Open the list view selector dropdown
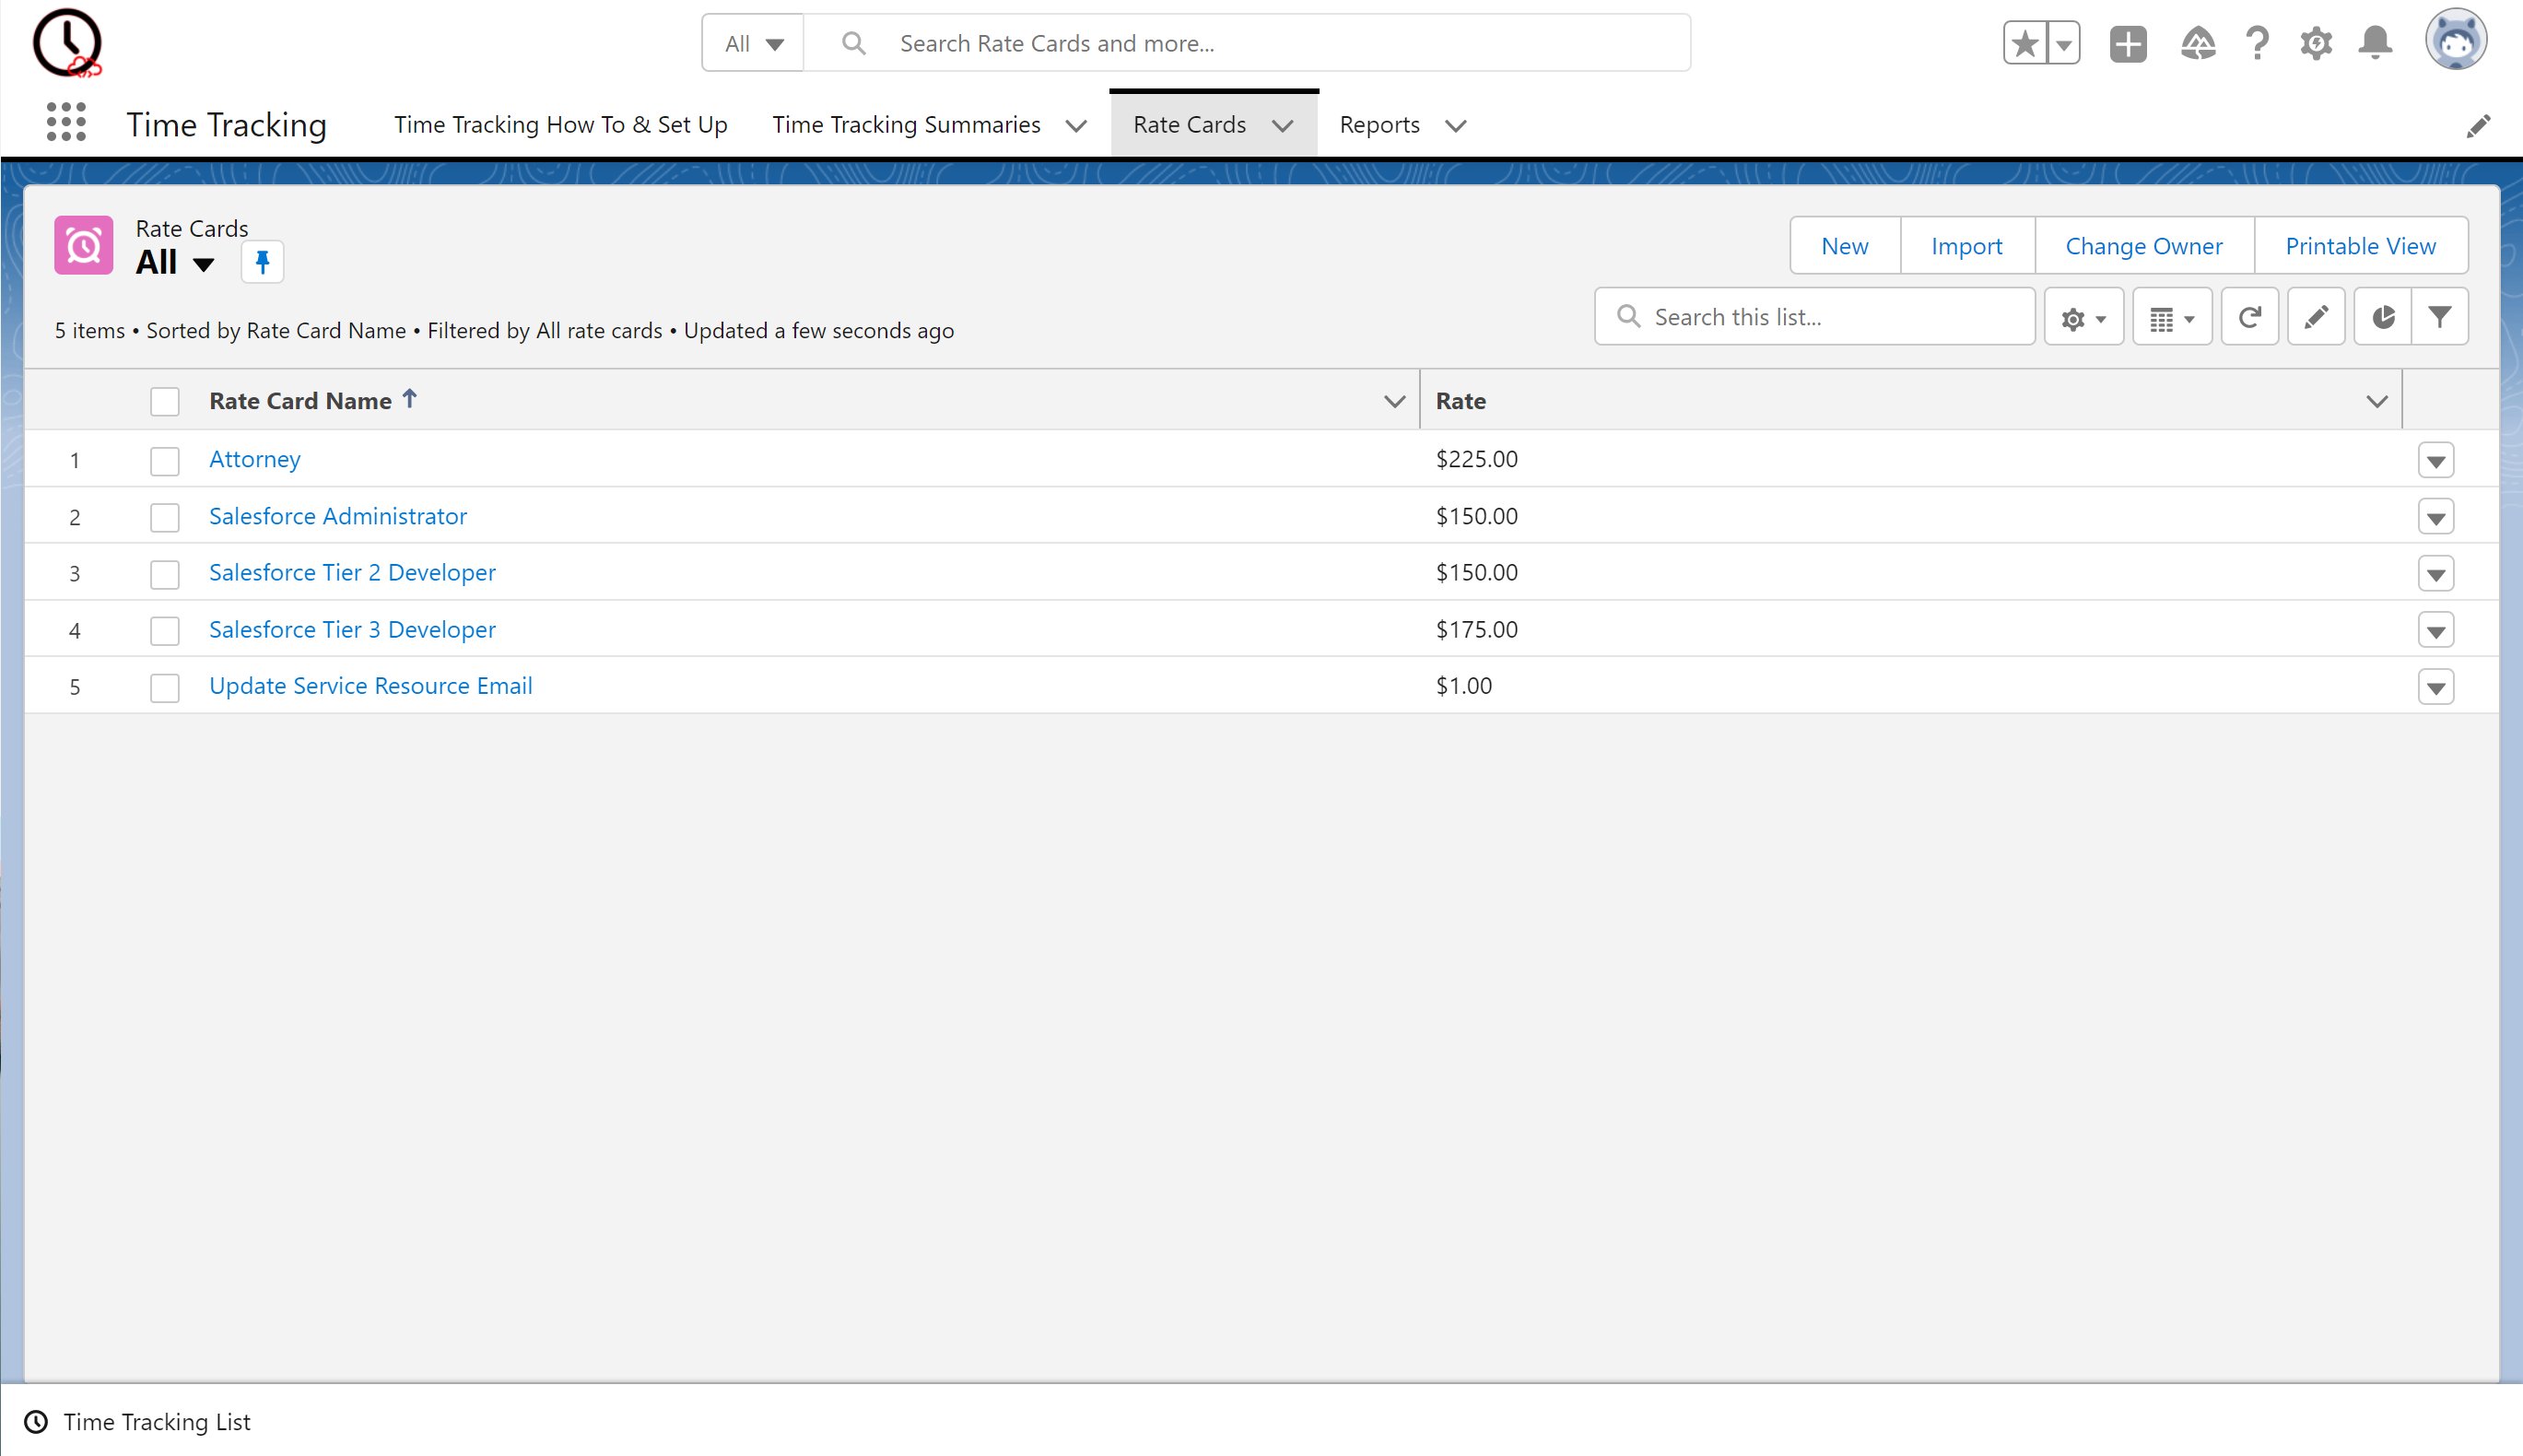Image resolution: width=2523 pixels, height=1456 pixels. click(x=204, y=265)
